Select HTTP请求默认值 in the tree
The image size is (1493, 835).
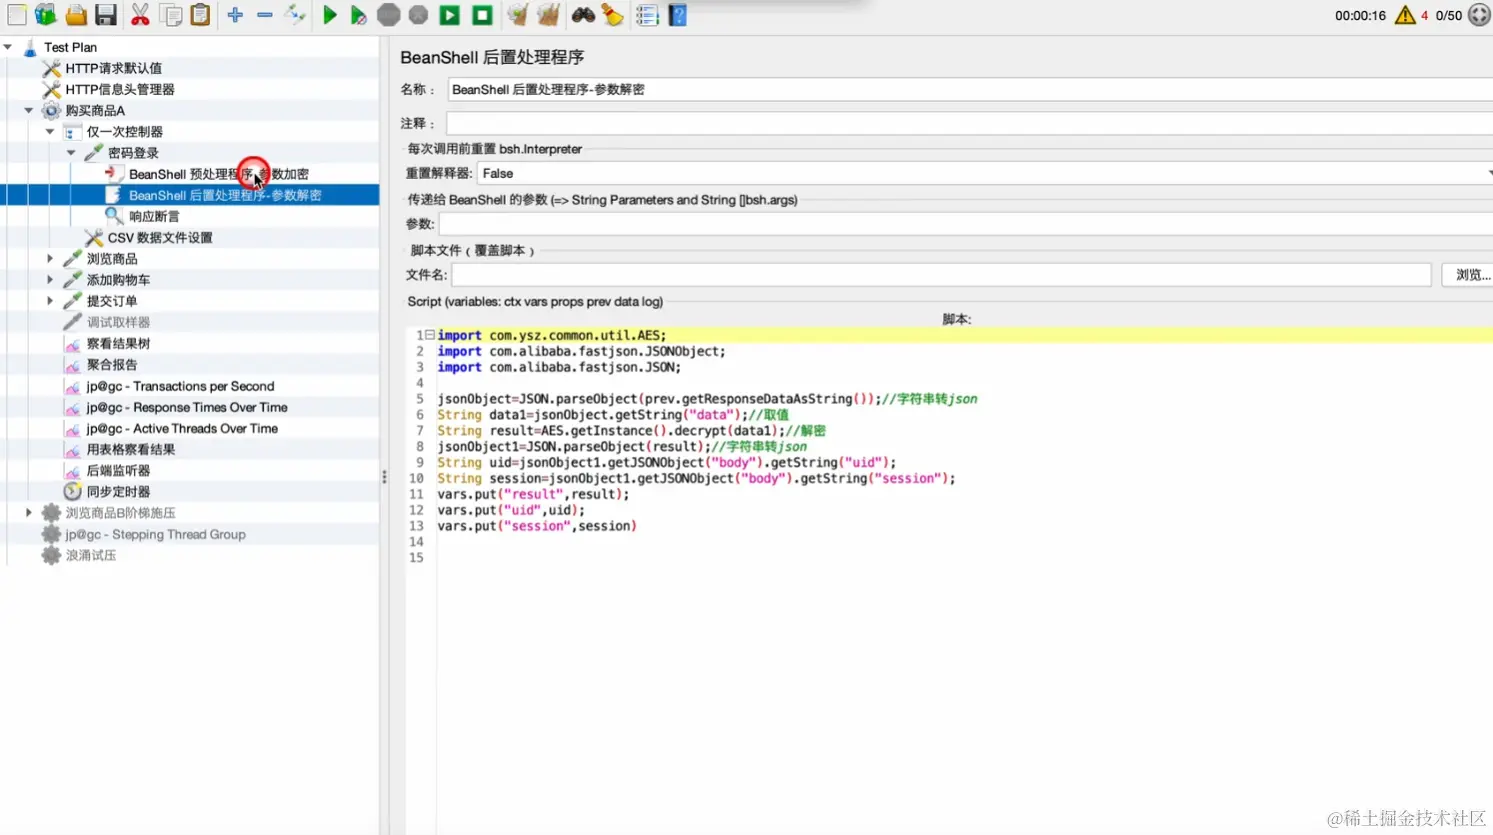coord(113,68)
